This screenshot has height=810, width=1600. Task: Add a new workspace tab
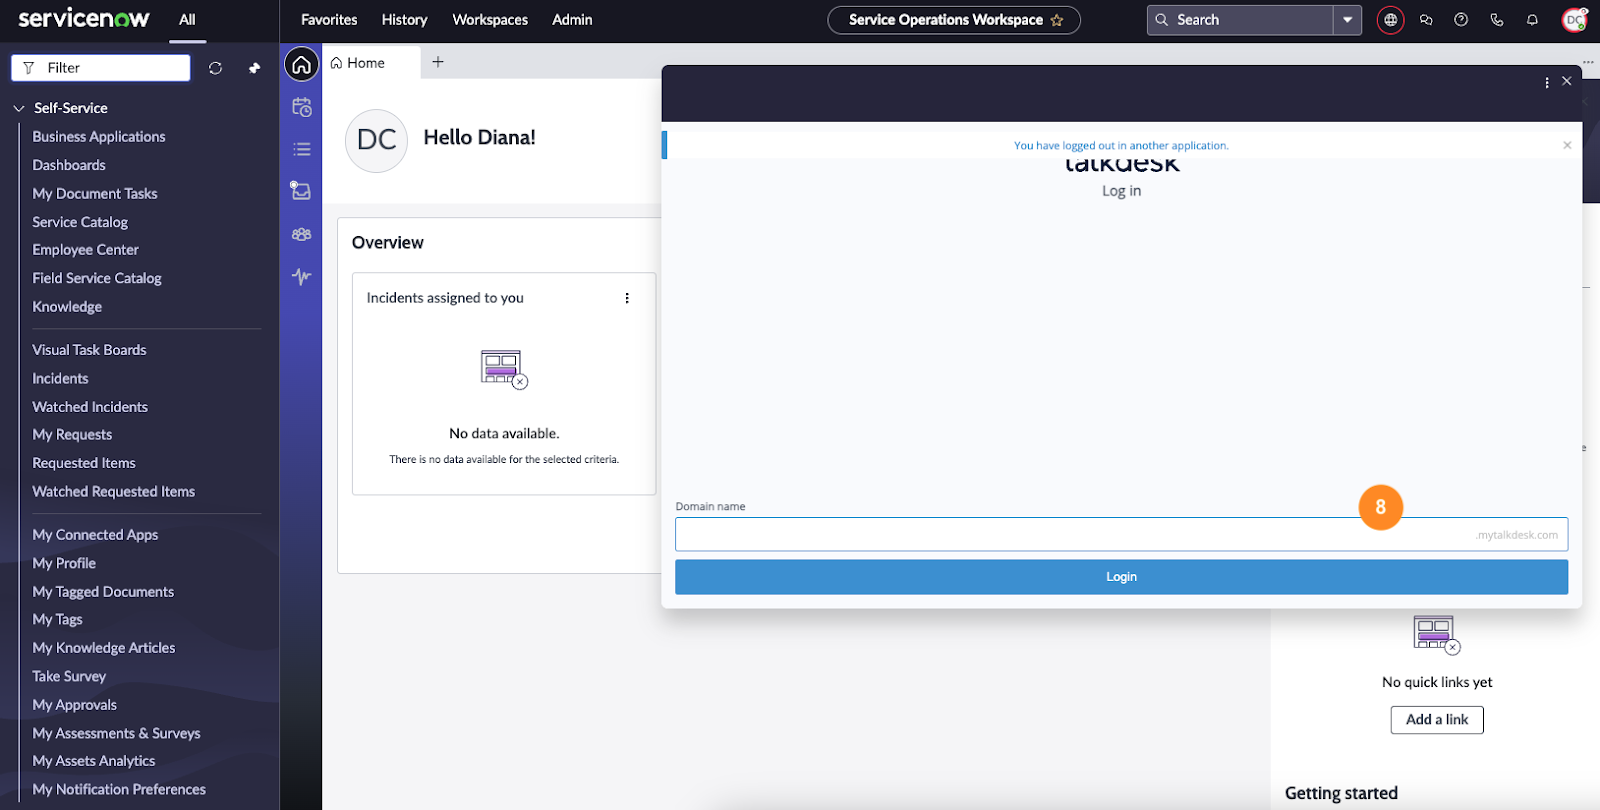(438, 62)
